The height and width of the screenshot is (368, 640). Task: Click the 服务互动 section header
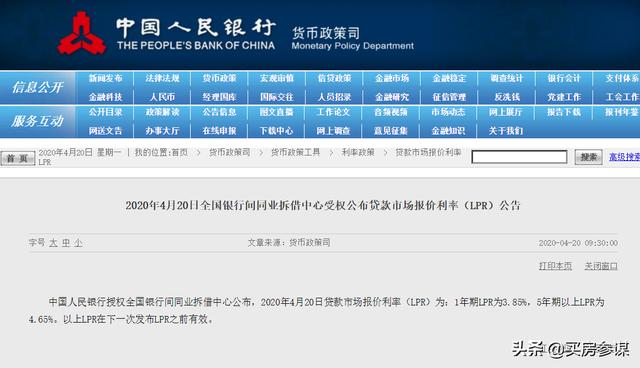(x=37, y=121)
